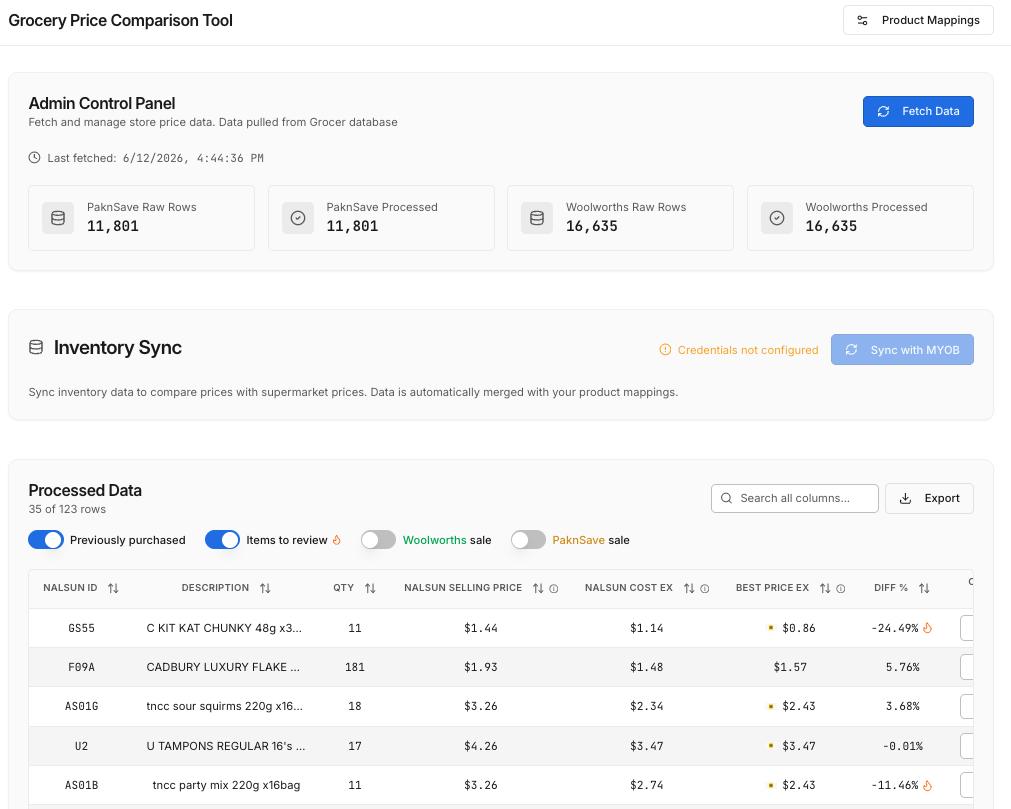Viewport: 1011px width, 809px height.
Task: Click the Woolworths Processed checkmark icon
Action: (x=777, y=218)
